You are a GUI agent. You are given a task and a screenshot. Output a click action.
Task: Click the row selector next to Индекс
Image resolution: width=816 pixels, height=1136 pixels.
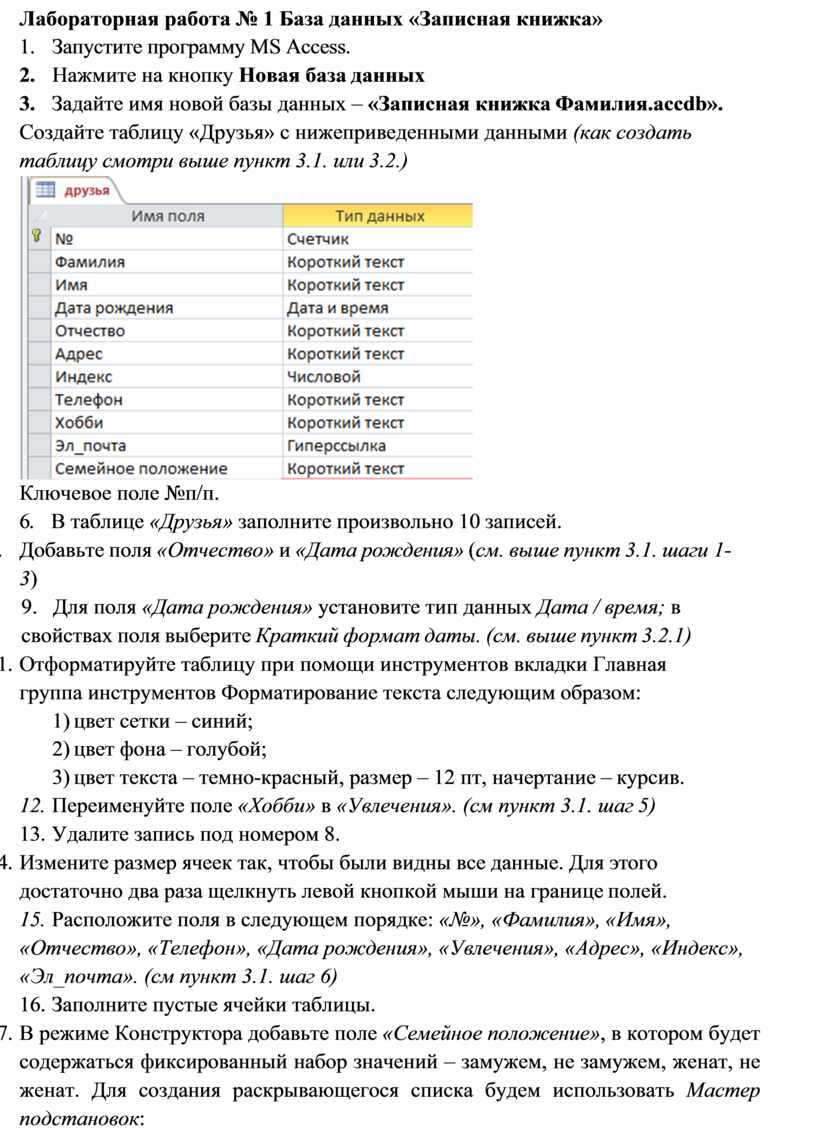tap(39, 377)
